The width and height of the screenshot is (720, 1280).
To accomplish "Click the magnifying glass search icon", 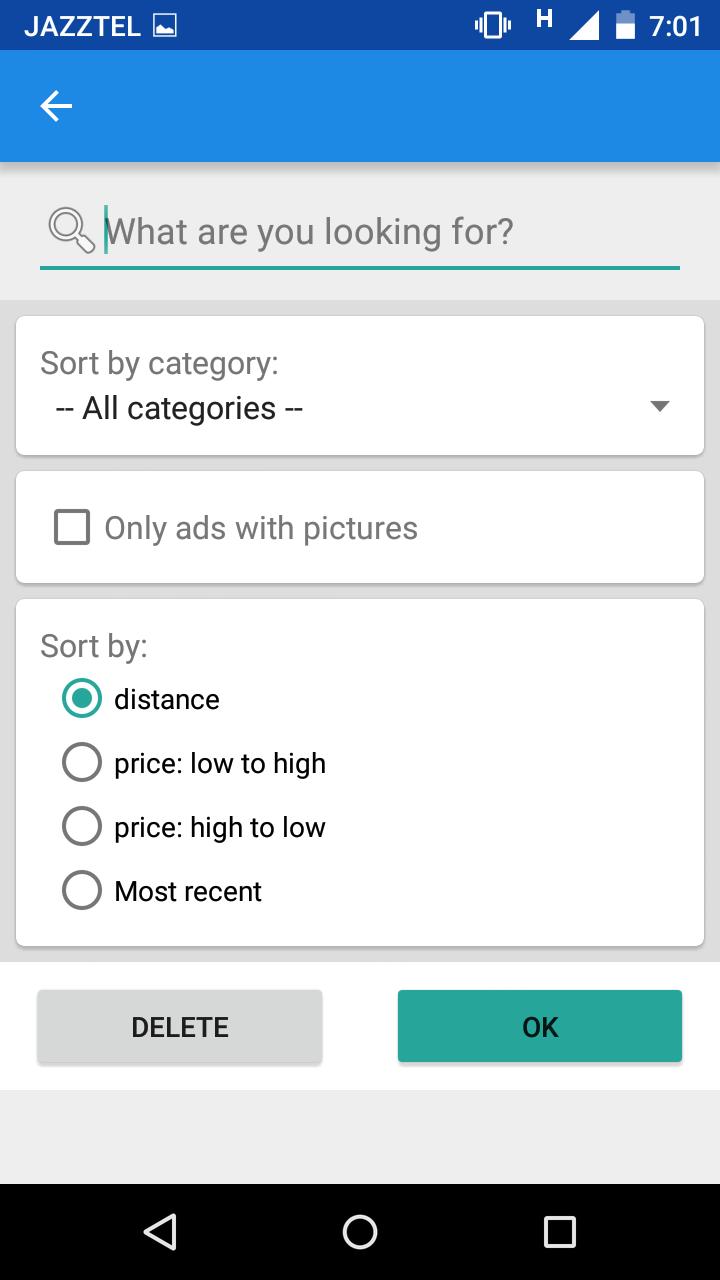I will tap(71, 230).
